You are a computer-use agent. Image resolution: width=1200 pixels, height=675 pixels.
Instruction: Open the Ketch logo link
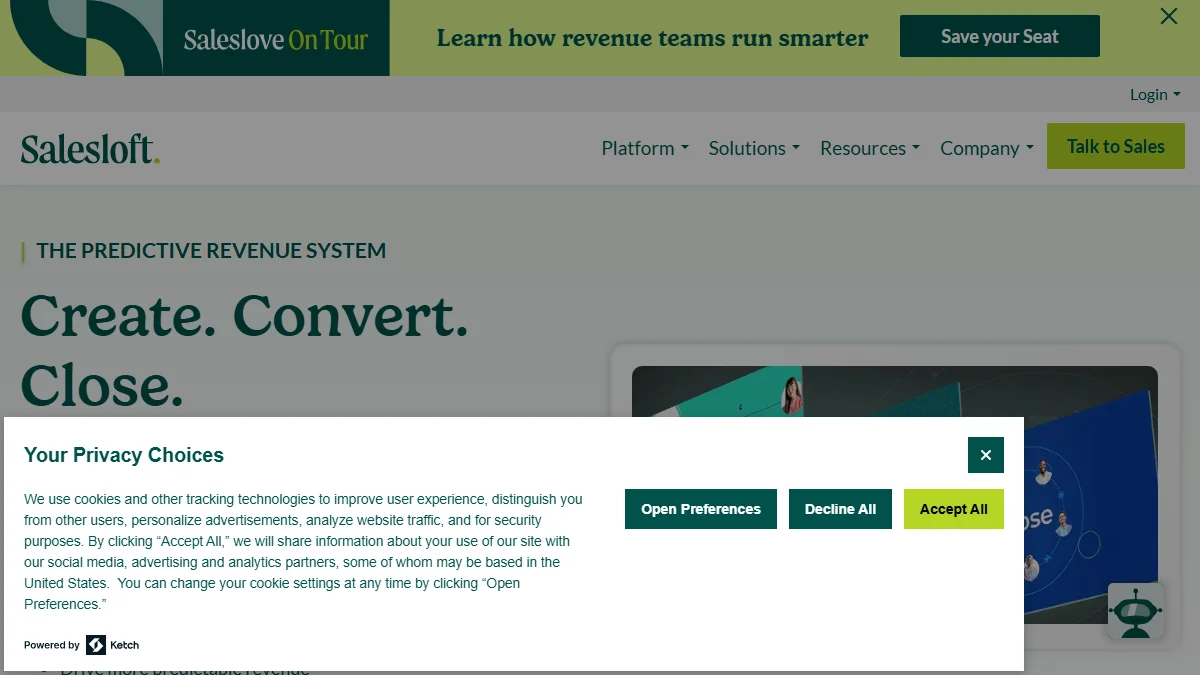113,645
